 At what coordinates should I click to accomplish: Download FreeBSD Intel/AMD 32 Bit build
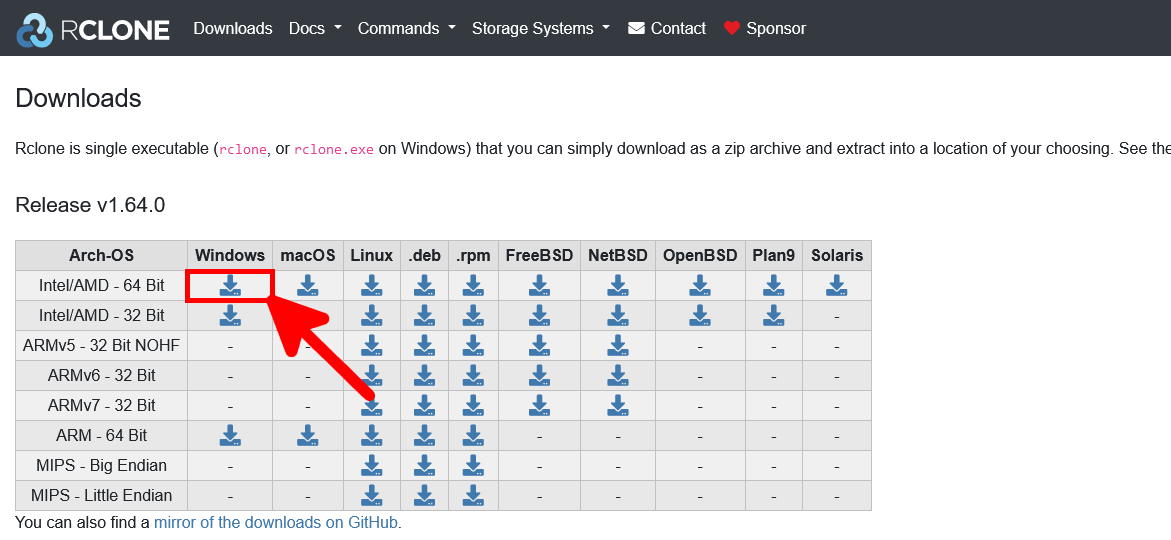[539, 316]
